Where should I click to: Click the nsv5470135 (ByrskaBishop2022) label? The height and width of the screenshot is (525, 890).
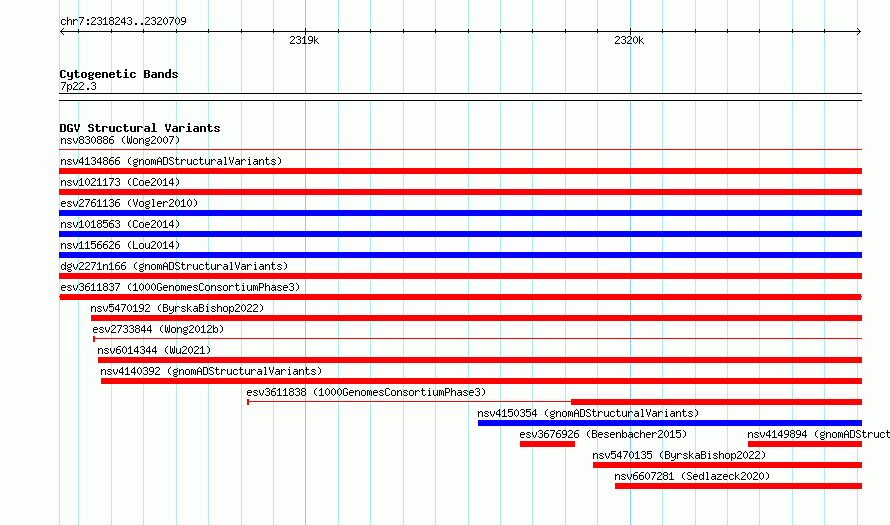click(x=679, y=455)
